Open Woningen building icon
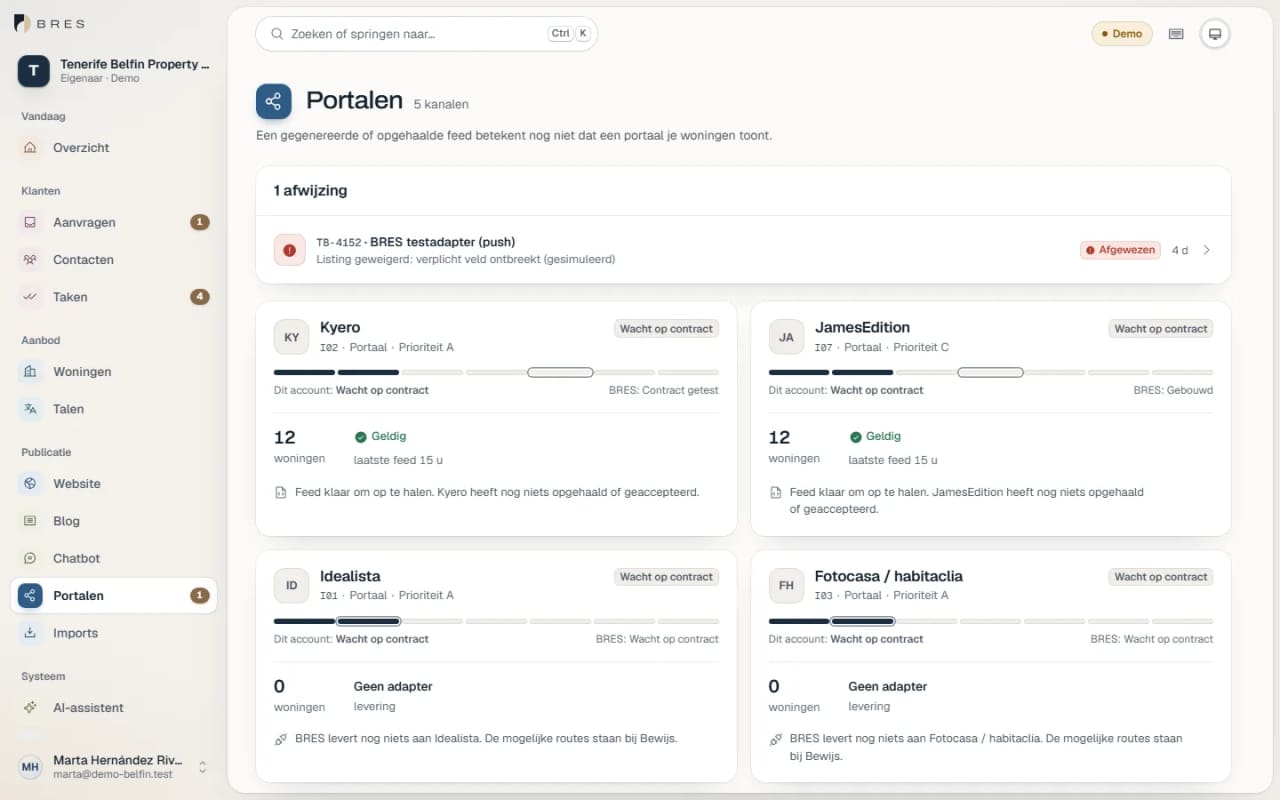 pyautogui.click(x=30, y=372)
